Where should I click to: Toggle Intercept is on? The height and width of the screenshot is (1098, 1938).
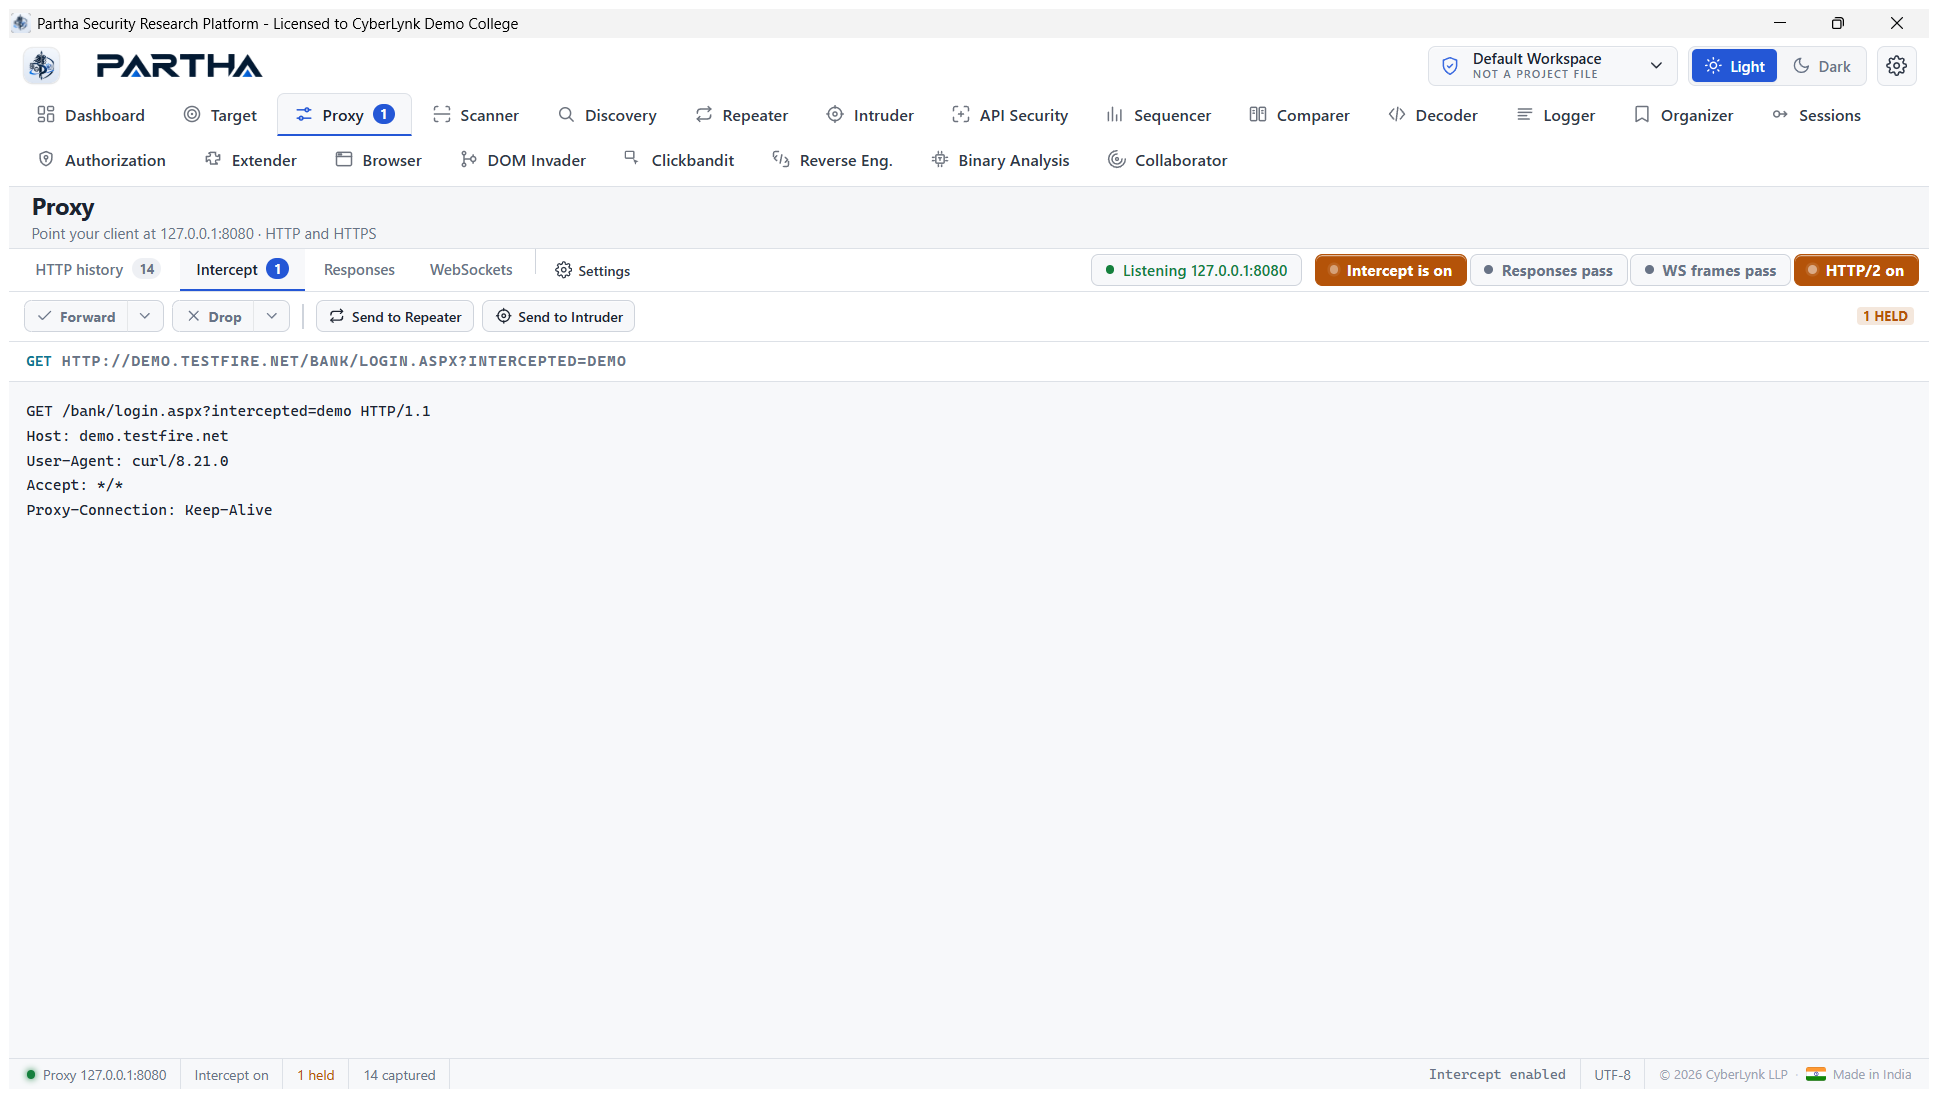pyautogui.click(x=1390, y=270)
